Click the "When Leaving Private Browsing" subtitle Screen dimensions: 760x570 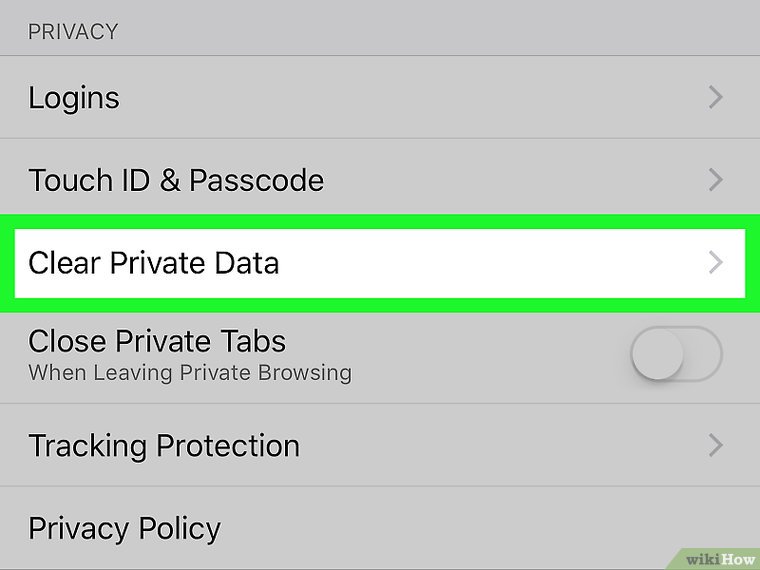click(x=190, y=373)
